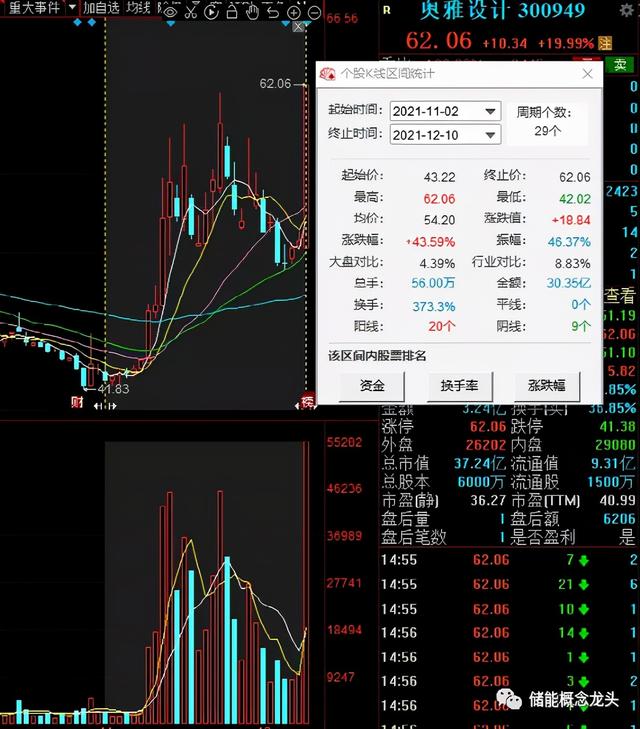Click the 资金 ranking button
This screenshot has width=640, height=729.
coord(372,385)
